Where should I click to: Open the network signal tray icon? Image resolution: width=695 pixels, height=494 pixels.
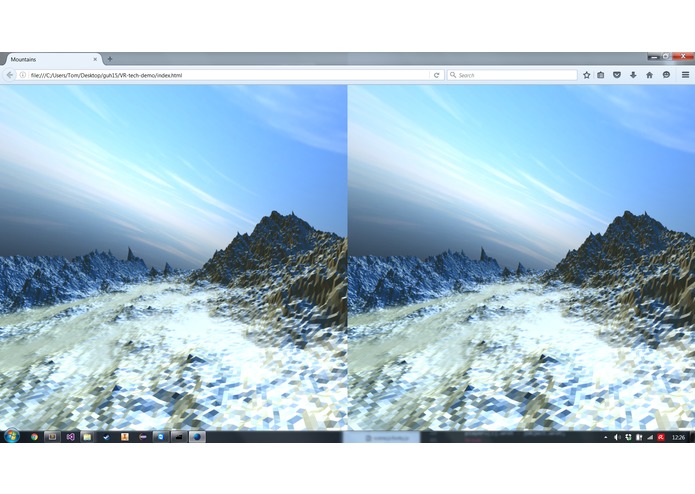[x=650, y=437]
